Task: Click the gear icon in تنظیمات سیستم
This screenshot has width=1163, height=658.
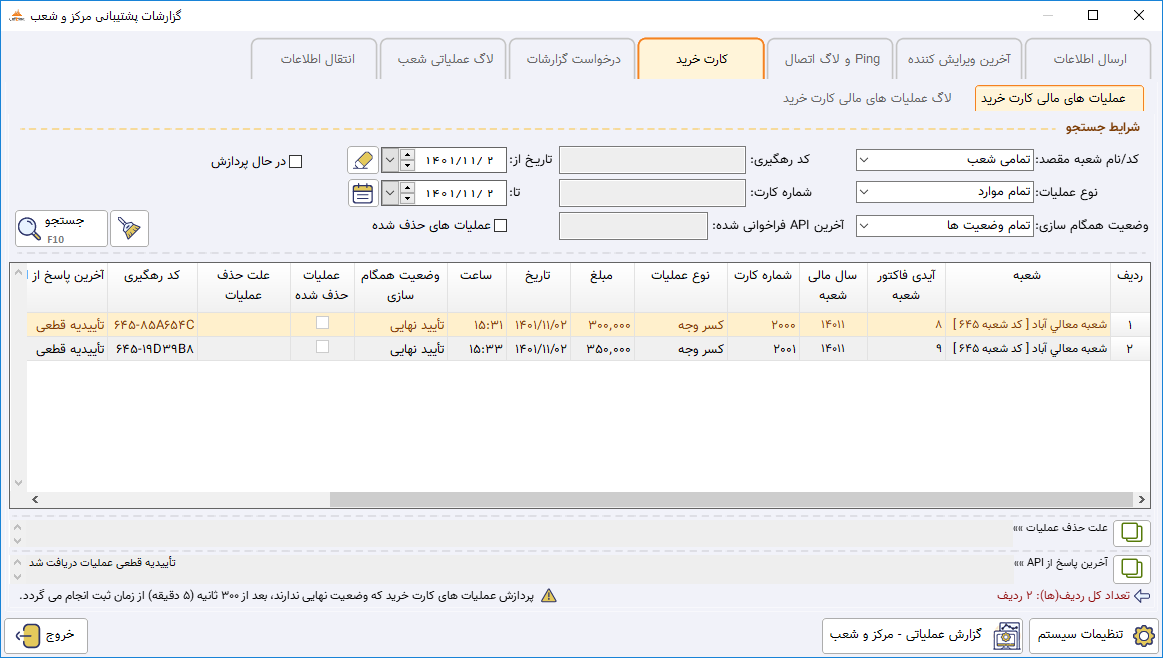Action: [x=1144, y=636]
